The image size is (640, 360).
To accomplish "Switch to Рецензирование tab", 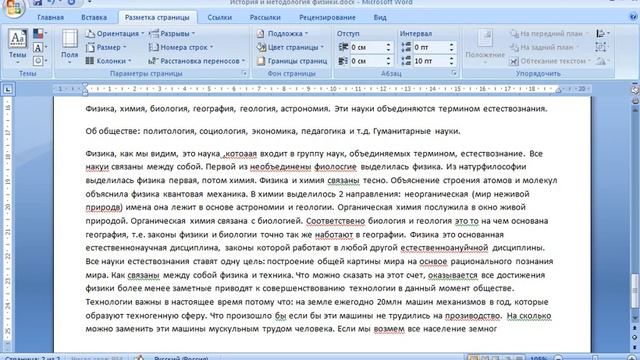I will pos(327,18).
